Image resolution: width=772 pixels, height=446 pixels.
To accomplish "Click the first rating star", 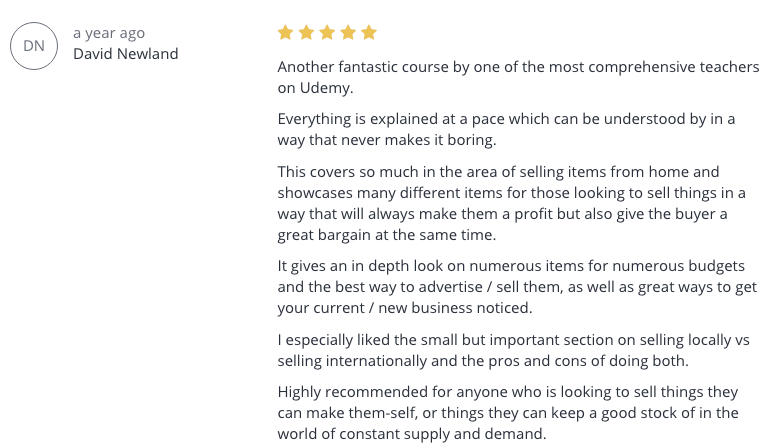I will [286, 32].
